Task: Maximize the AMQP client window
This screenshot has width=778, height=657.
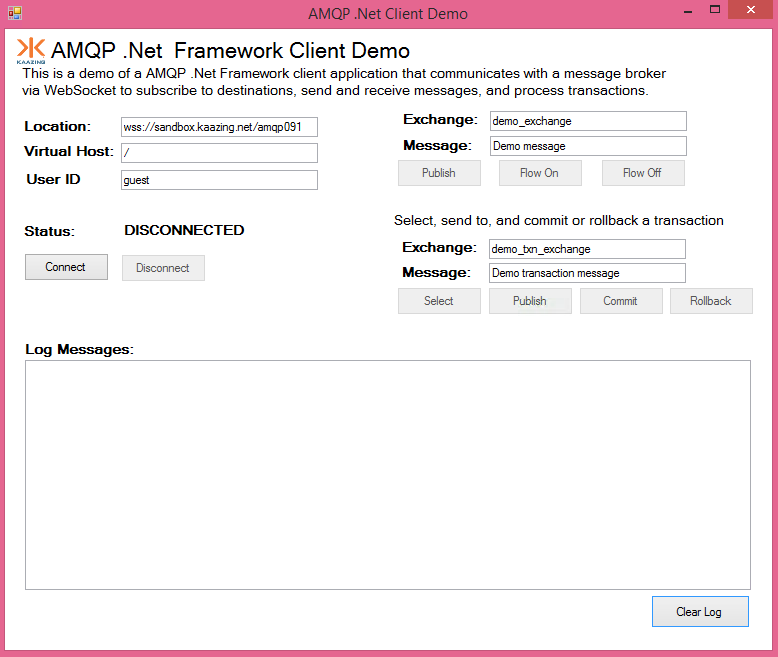Action: [x=715, y=10]
